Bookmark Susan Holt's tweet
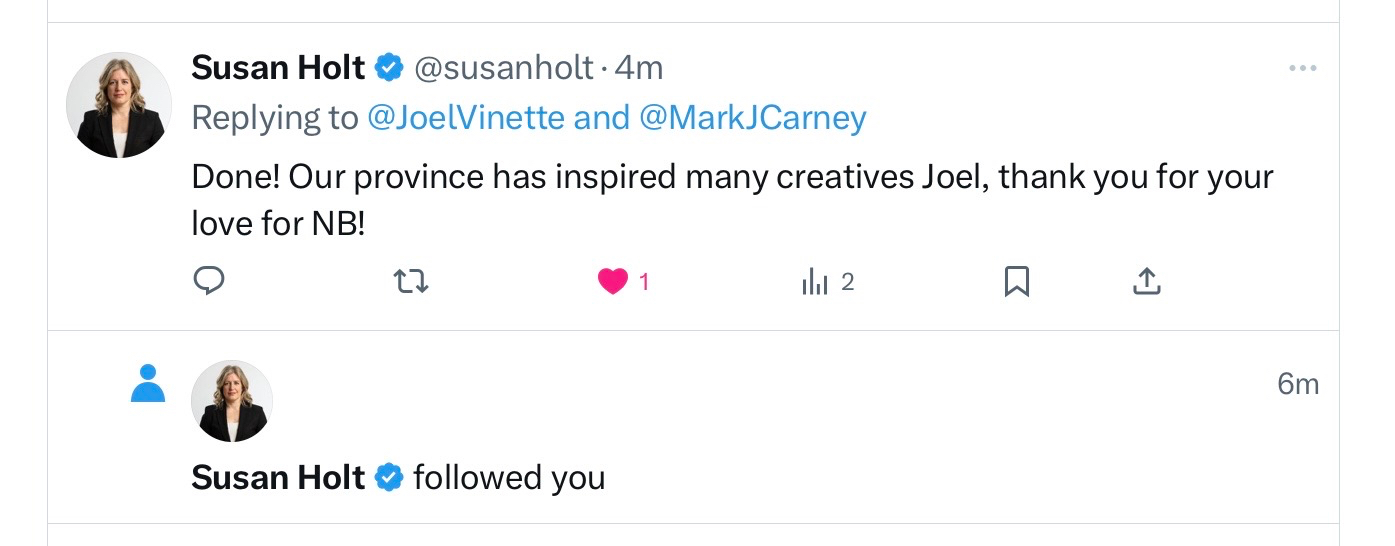The width and height of the screenshot is (1395, 546). tap(1016, 282)
